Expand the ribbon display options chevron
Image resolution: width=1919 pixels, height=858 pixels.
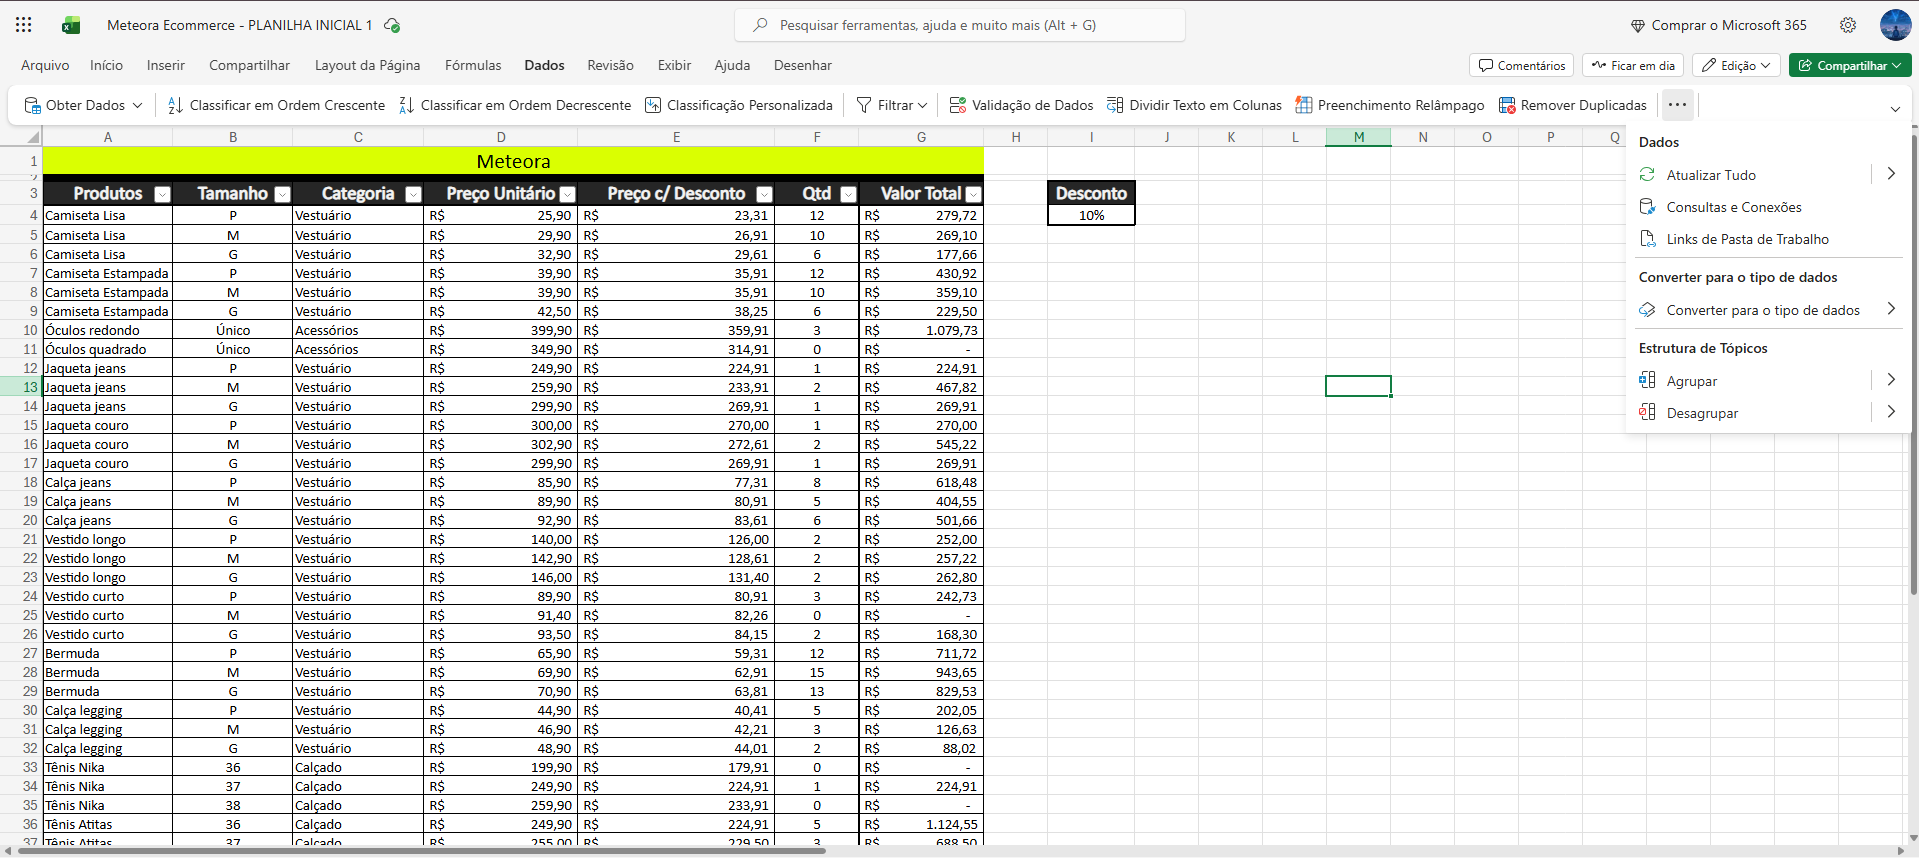[x=1895, y=109]
